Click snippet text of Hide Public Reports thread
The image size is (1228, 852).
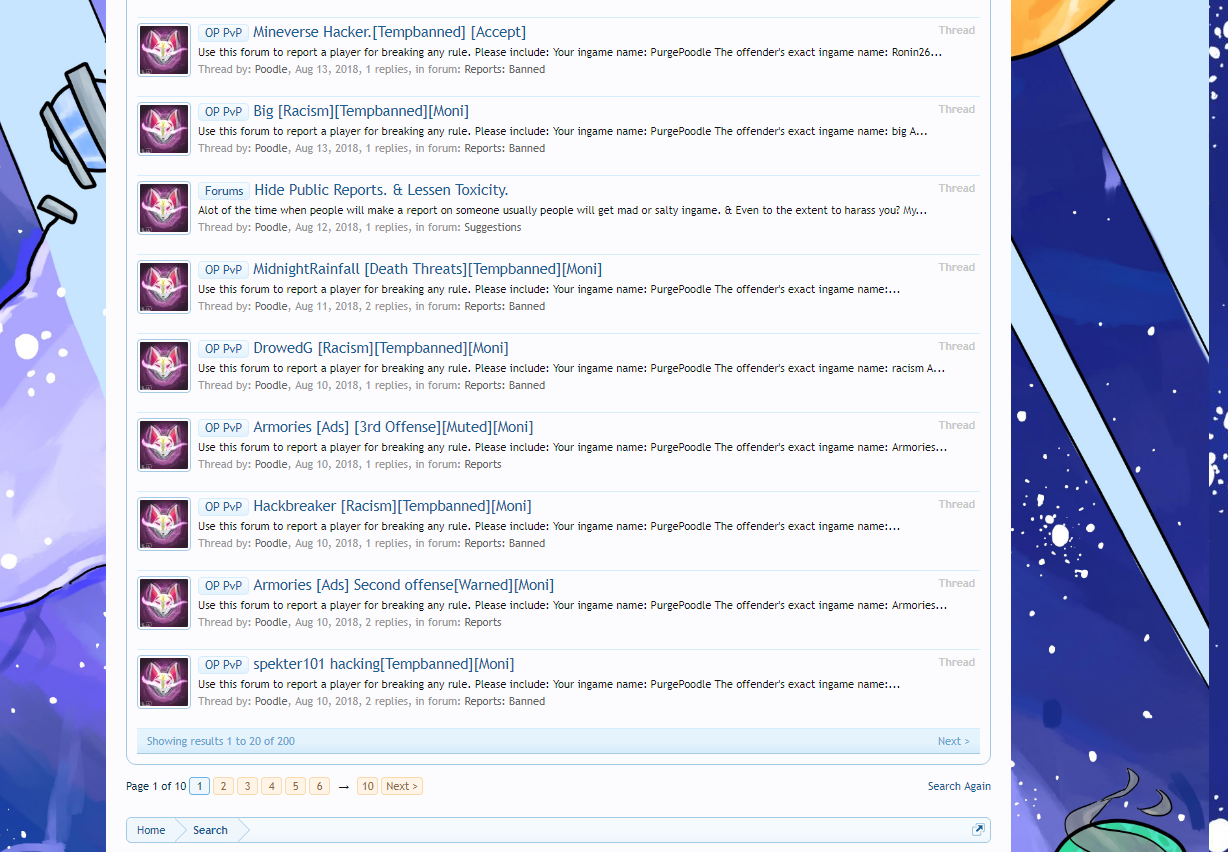click(x=562, y=210)
